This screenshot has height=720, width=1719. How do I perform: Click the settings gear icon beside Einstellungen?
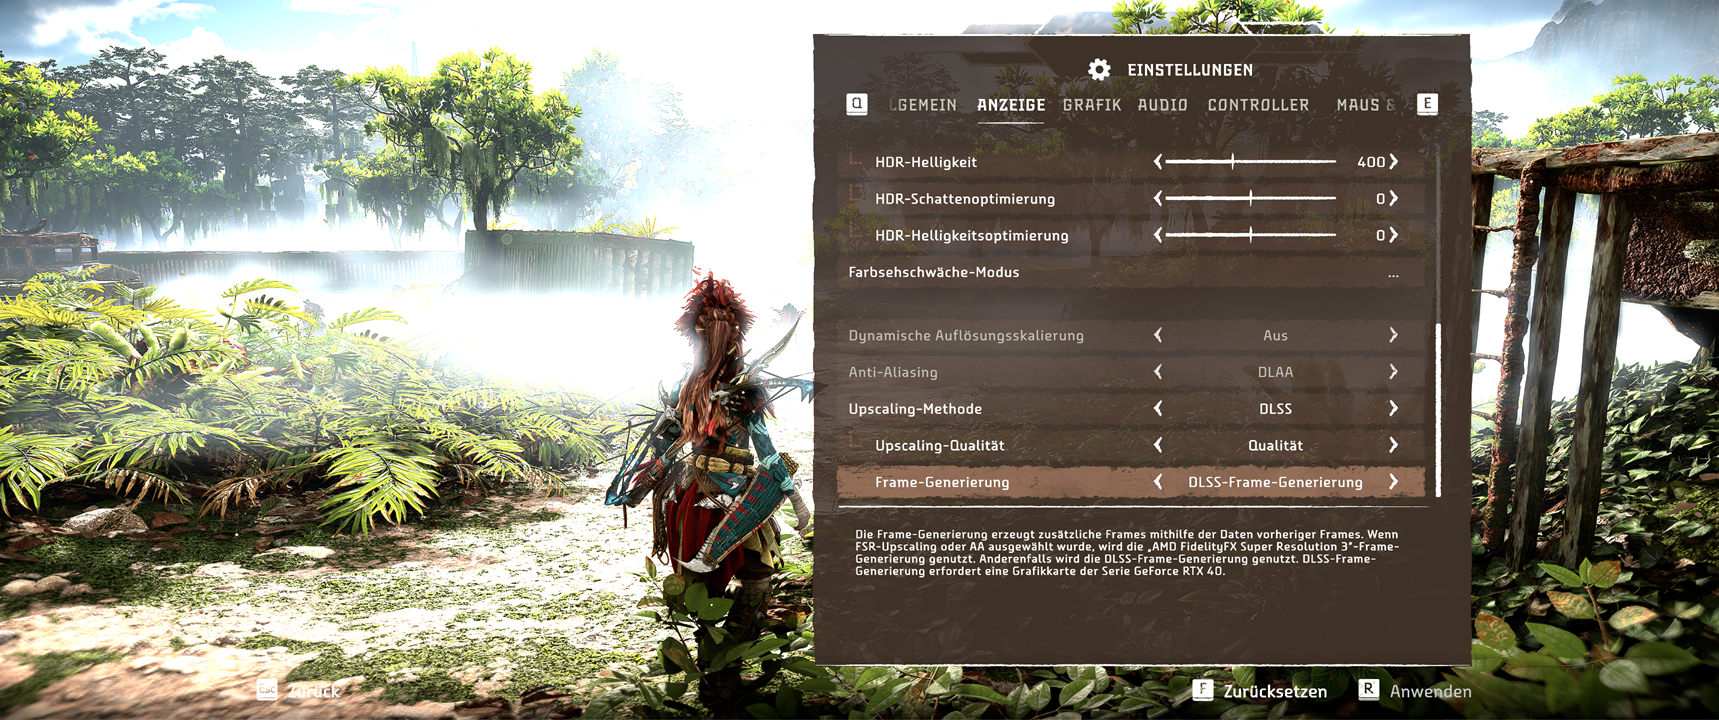(1099, 69)
